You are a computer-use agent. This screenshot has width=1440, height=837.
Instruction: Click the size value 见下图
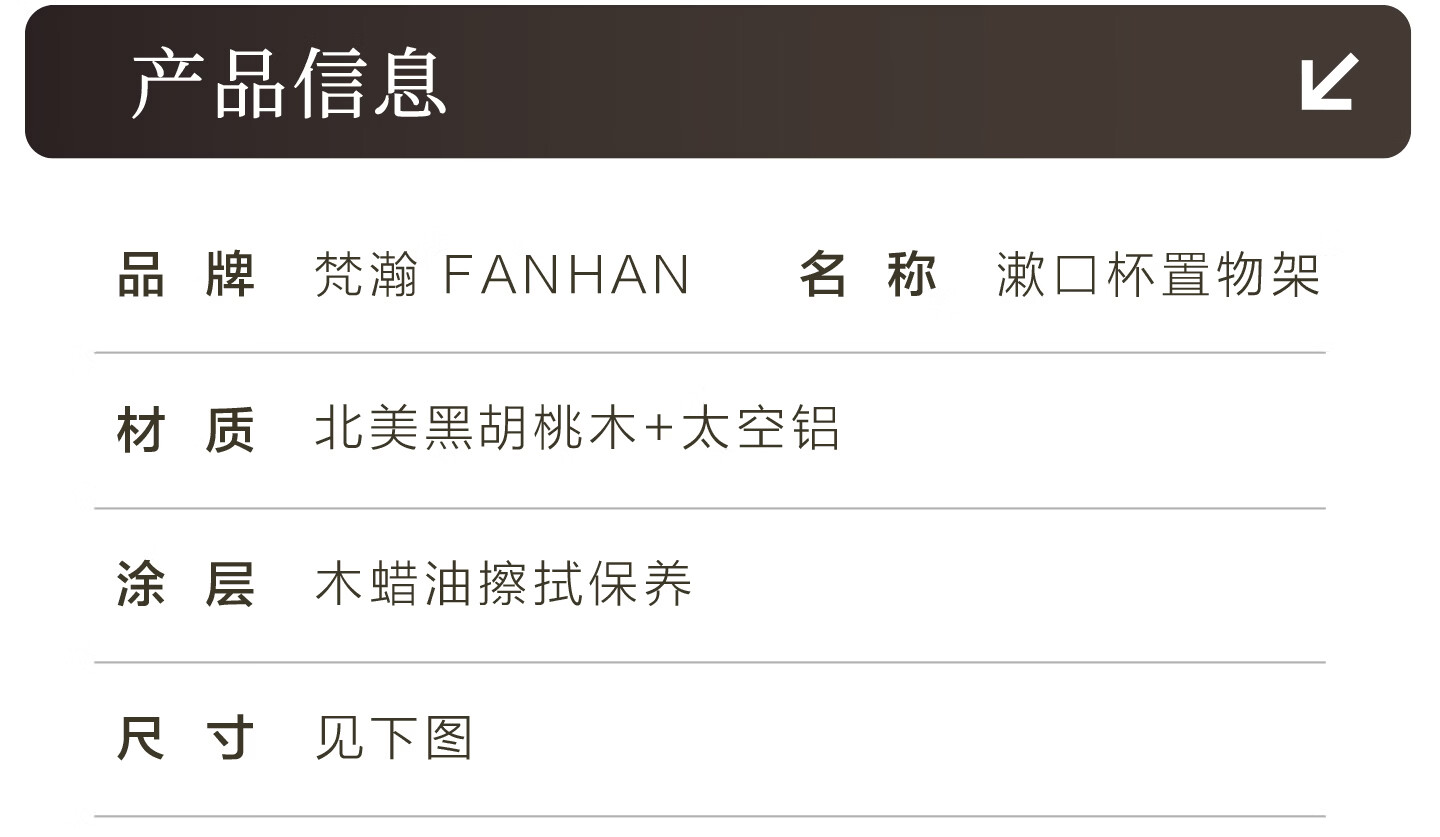pyautogui.click(x=393, y=739)
